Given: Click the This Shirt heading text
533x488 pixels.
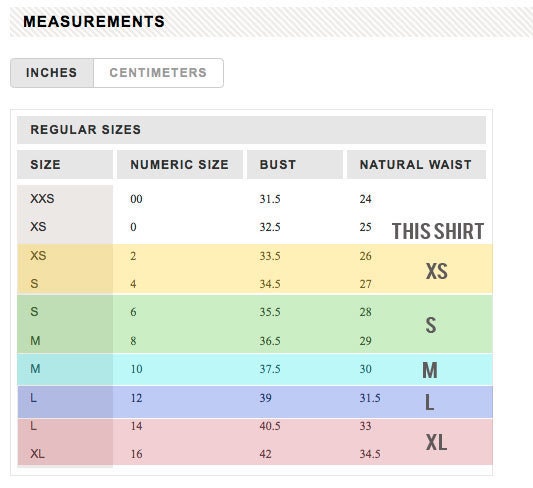Looking at the screenshot, I should click(x=438, y=231).
